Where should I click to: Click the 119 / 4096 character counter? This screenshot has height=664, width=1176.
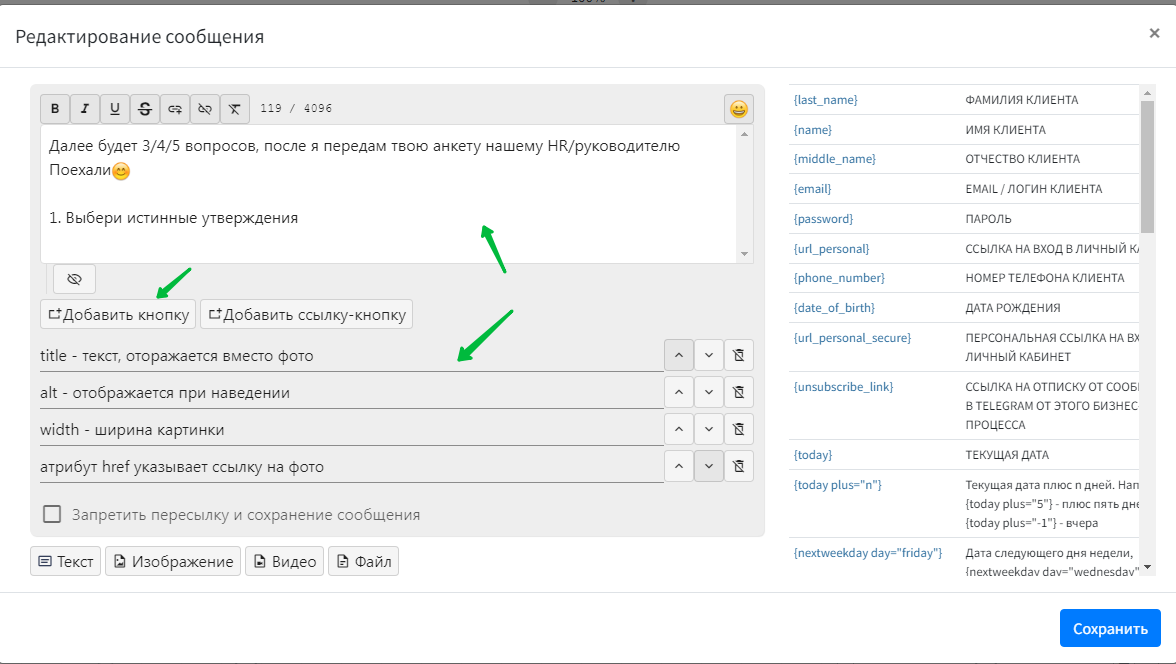click(296, 108)
